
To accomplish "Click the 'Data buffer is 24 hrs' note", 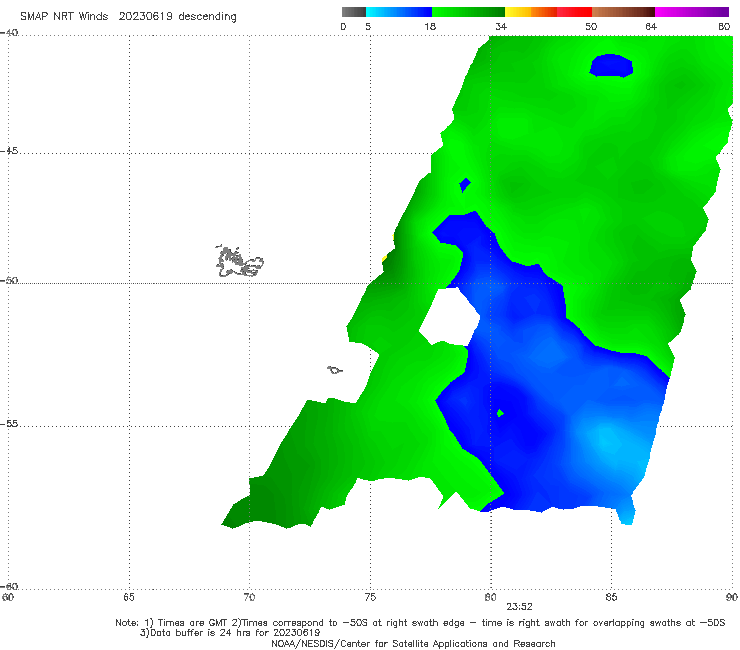I will tap(230, 633).
